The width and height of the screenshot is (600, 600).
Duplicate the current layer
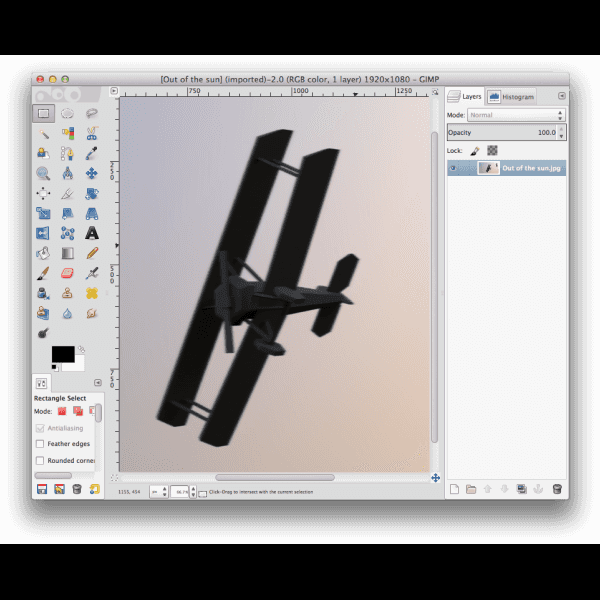pyautogui.click(x=522, y=489)
